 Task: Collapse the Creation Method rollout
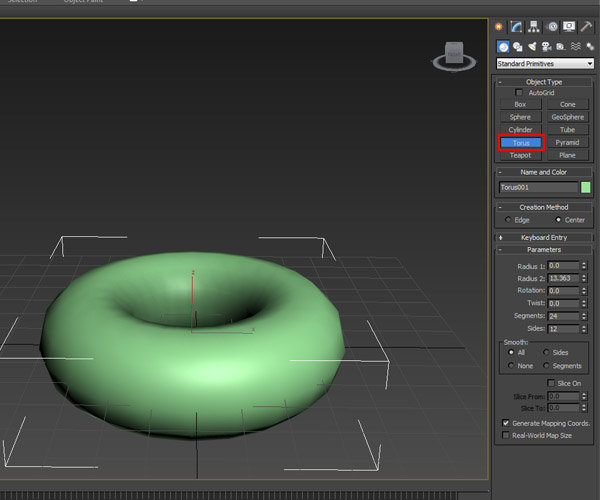click(544, 207)
